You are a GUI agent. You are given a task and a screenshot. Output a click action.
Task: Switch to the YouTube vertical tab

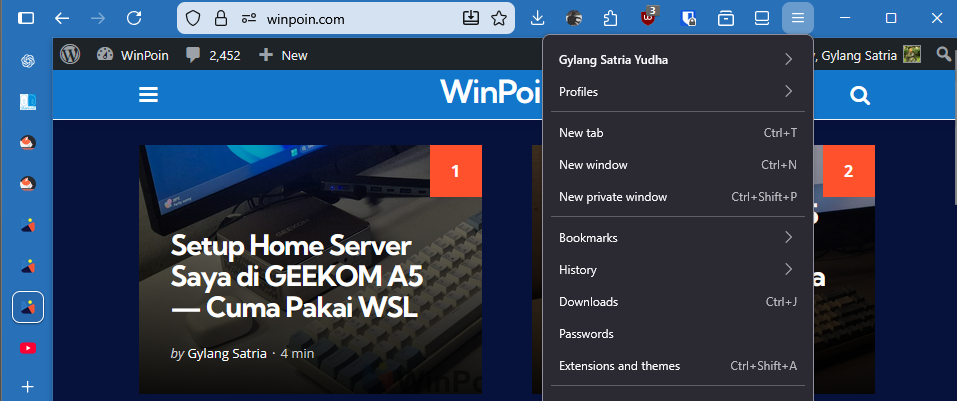click(x=28, y=348)
